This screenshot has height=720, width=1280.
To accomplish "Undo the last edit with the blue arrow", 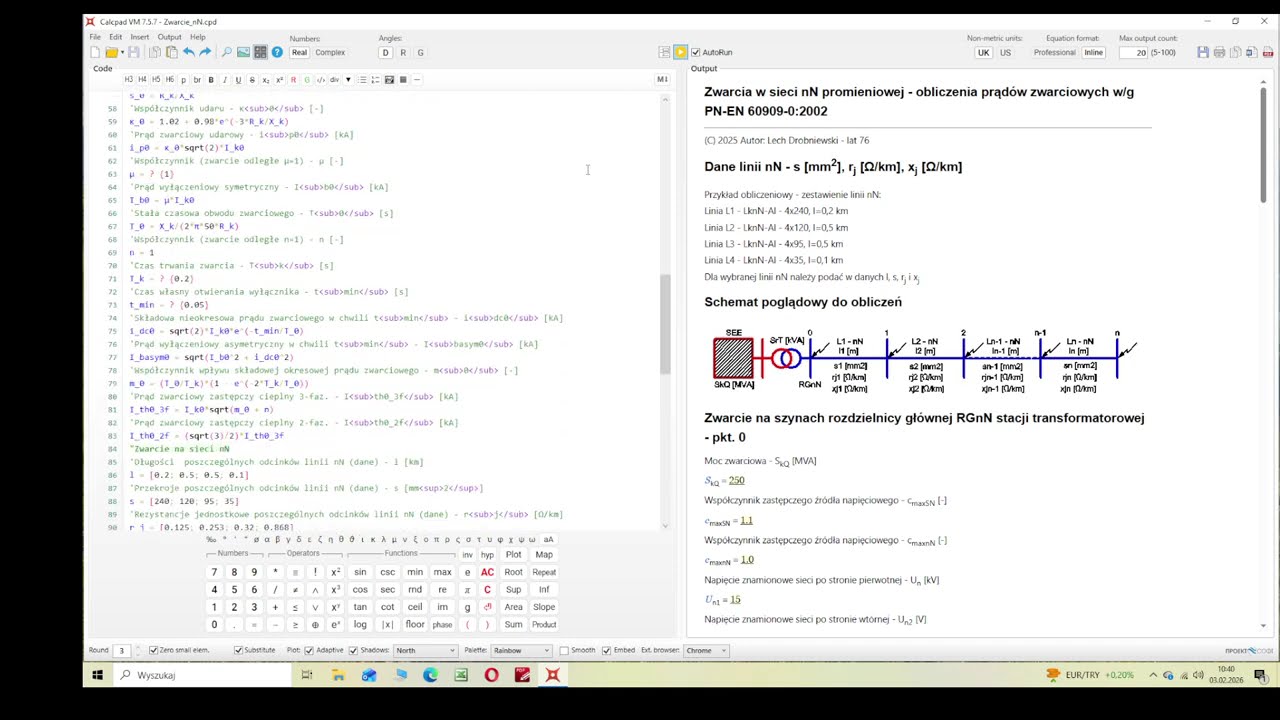I will pyautogui.click(x=189, y=52).
